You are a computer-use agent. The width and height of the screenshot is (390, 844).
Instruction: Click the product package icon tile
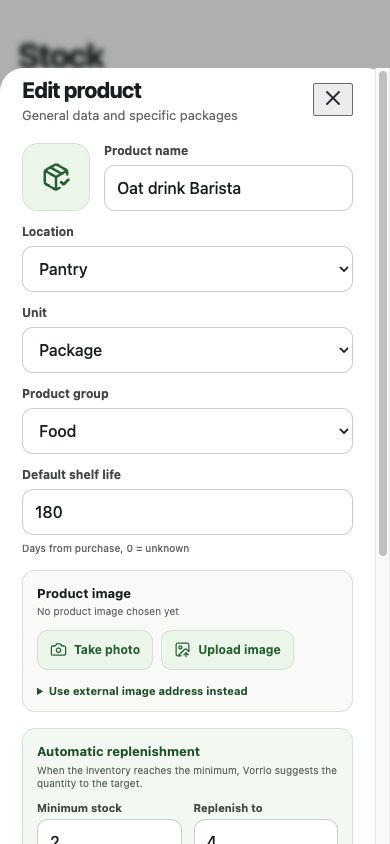(x=56, y=177)
